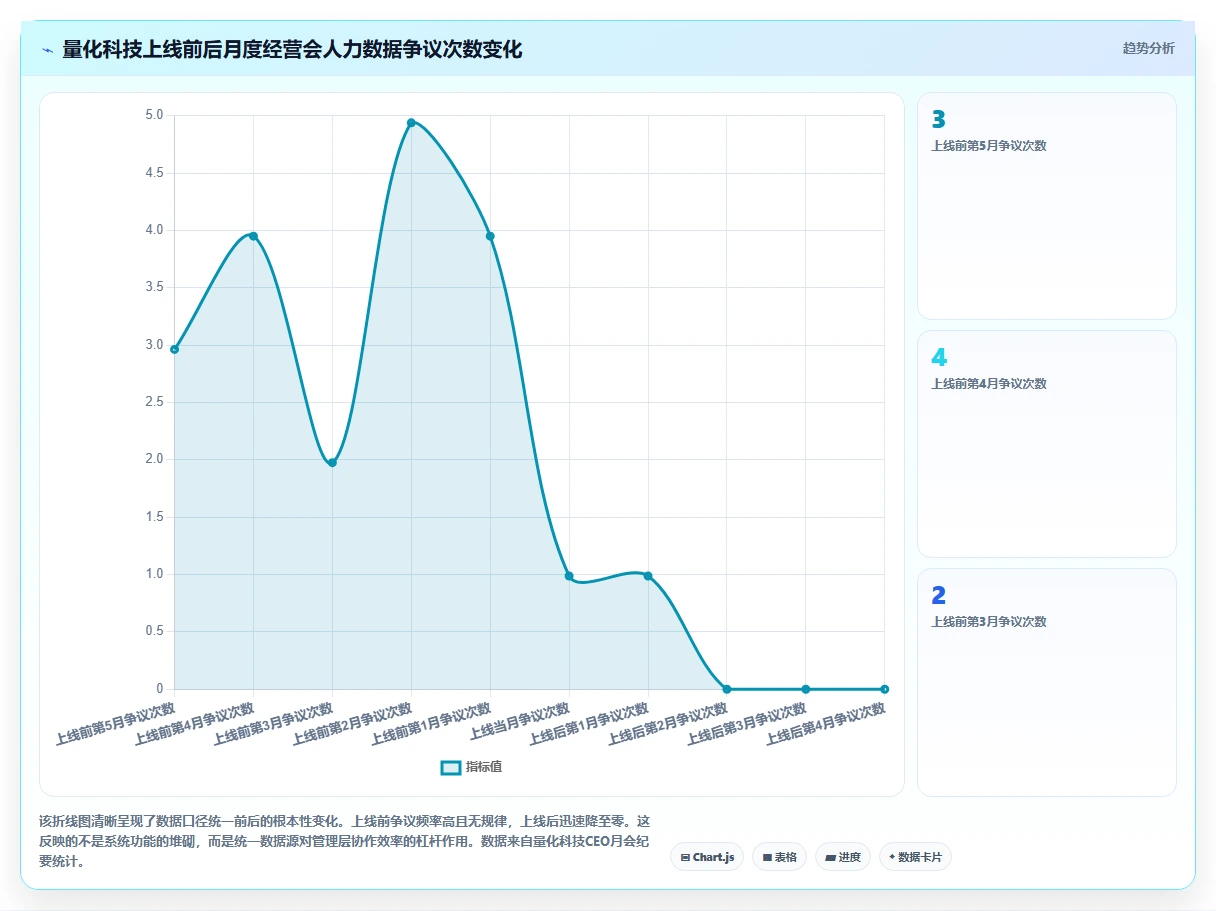Viewport: 1216px width, 911px height.
Task: Click card label 上线前第4月争议次数
Action: point(989,384)
